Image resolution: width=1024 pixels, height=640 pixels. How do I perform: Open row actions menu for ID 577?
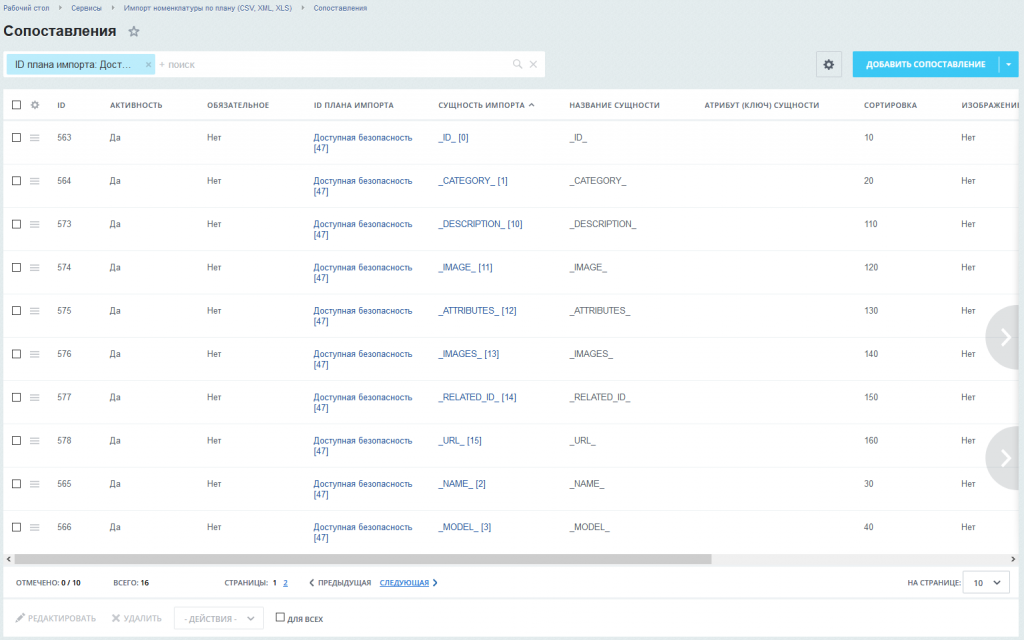(x=35, y=397)
